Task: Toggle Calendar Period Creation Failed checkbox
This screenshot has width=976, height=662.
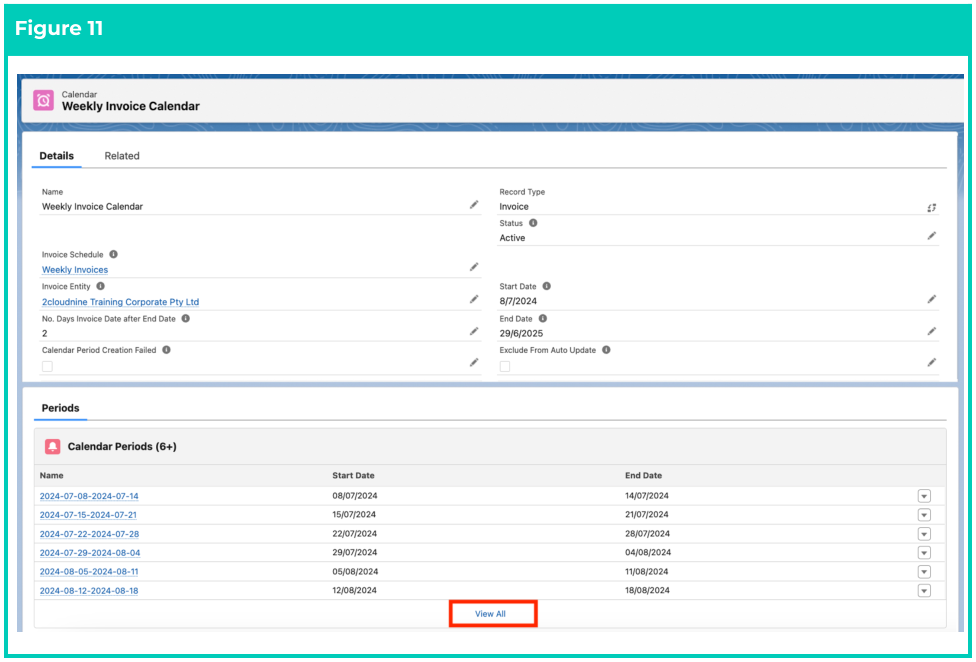Action: (x=47, y=366)
